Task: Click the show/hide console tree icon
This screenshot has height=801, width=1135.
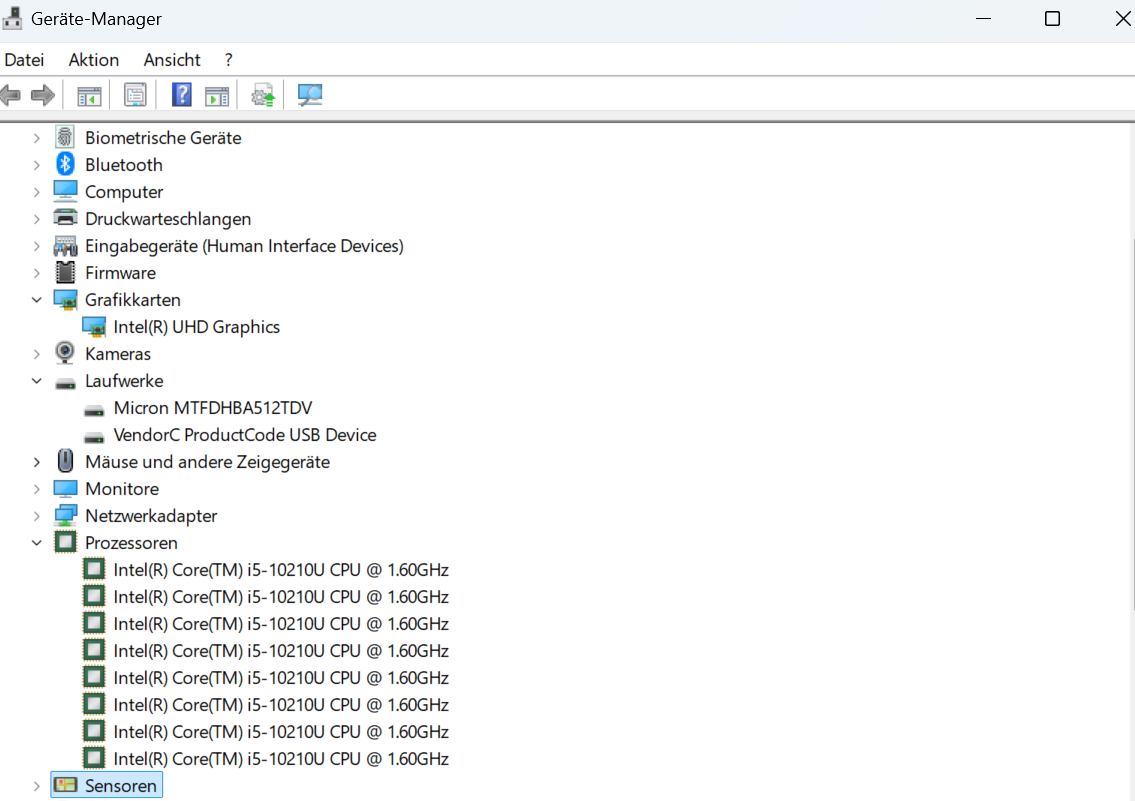Action: (x=90, y=96)
